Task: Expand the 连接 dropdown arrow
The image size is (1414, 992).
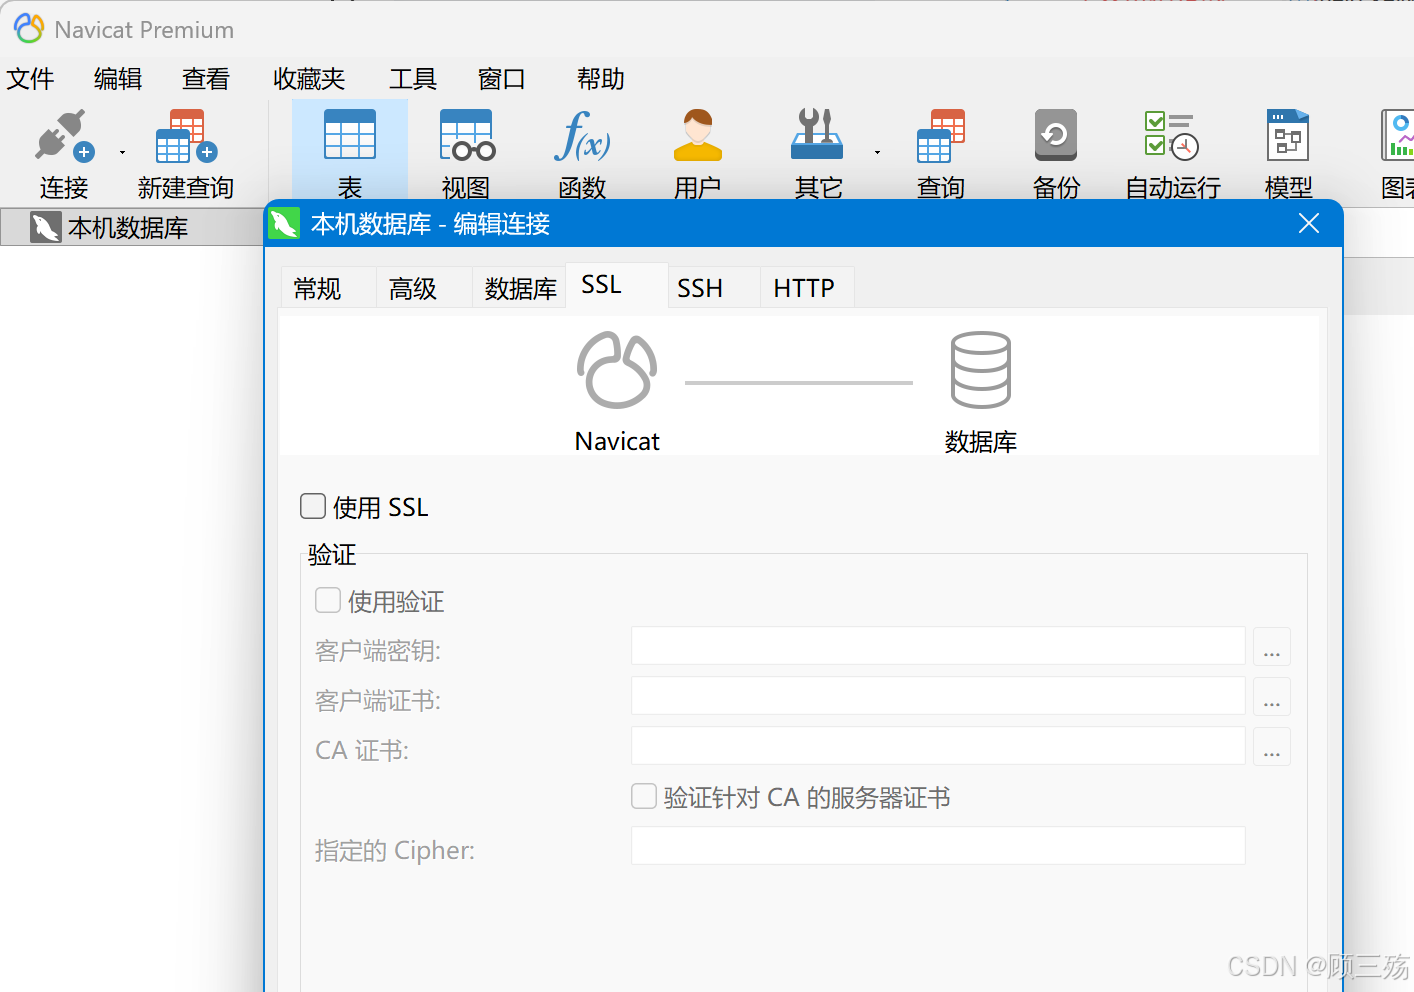Action: coord(122,153)
